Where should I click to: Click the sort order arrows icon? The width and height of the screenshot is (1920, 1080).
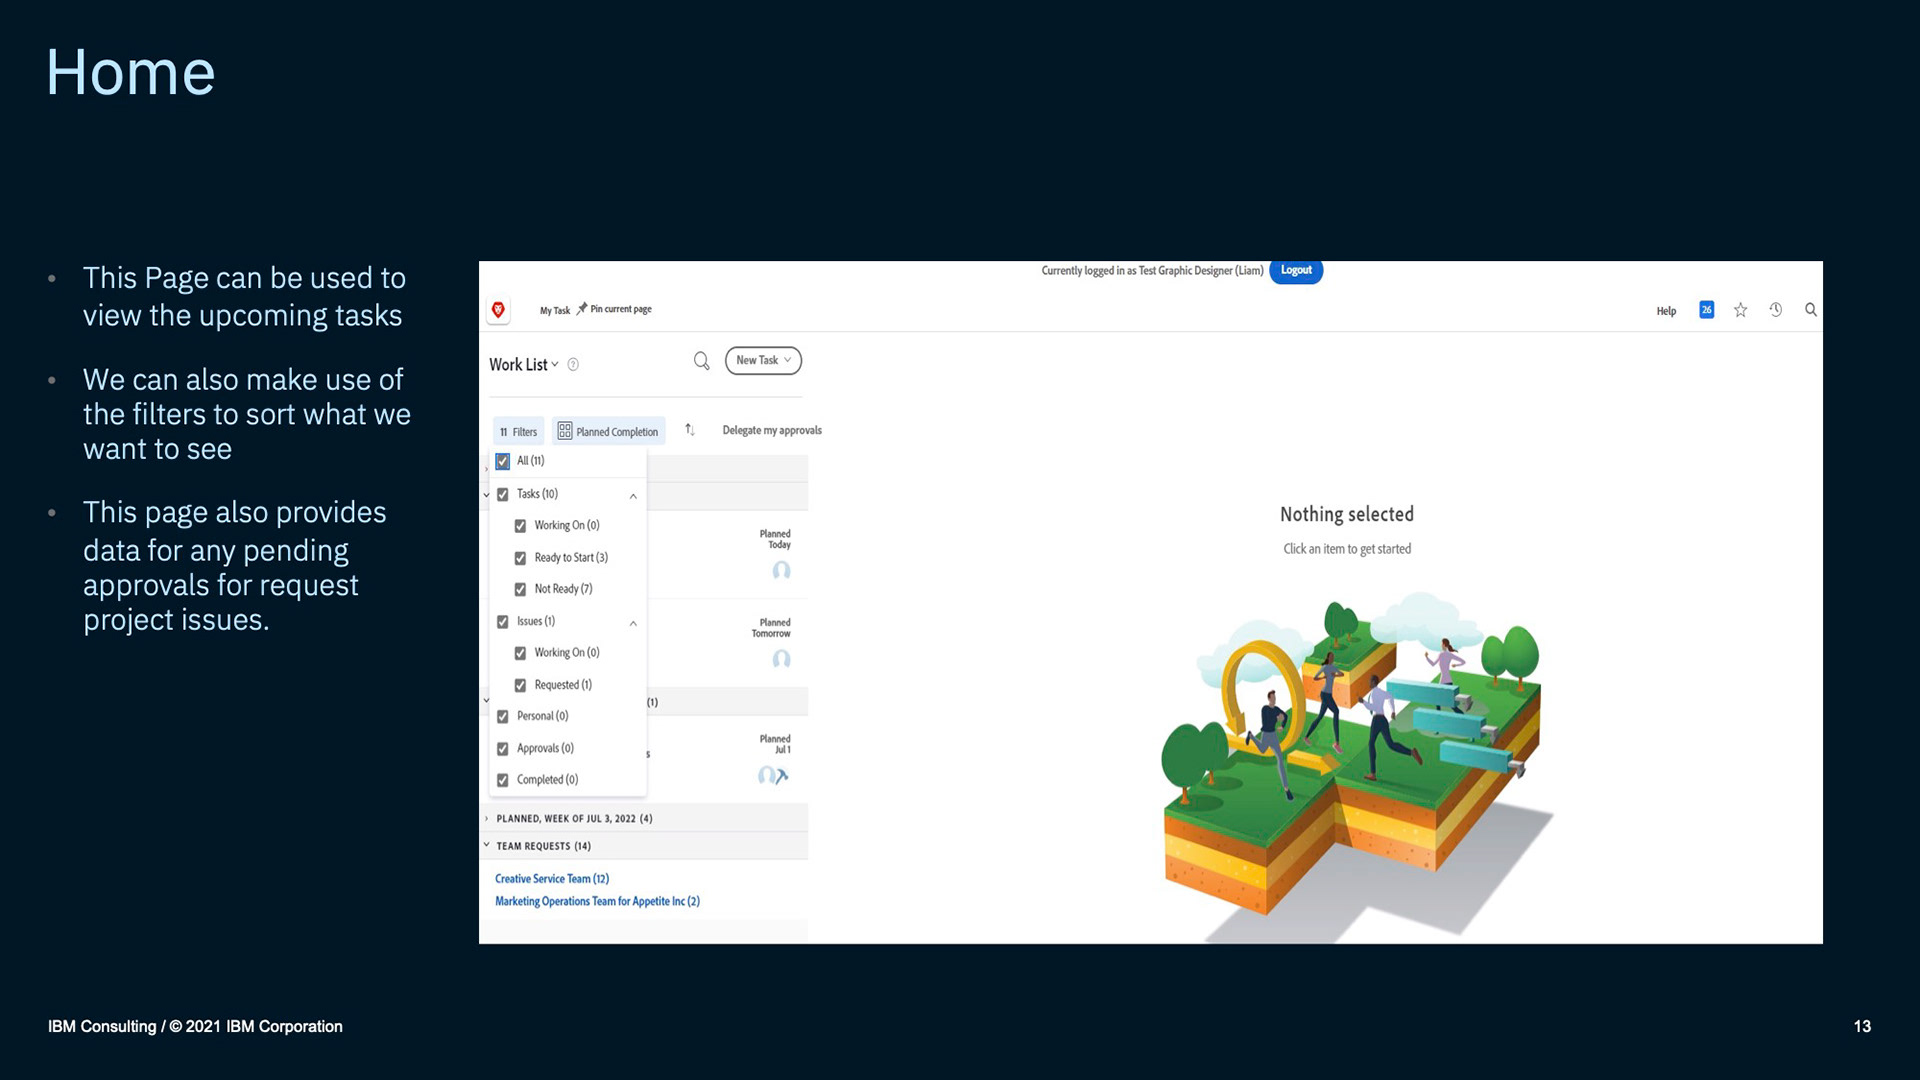(689, 430)
